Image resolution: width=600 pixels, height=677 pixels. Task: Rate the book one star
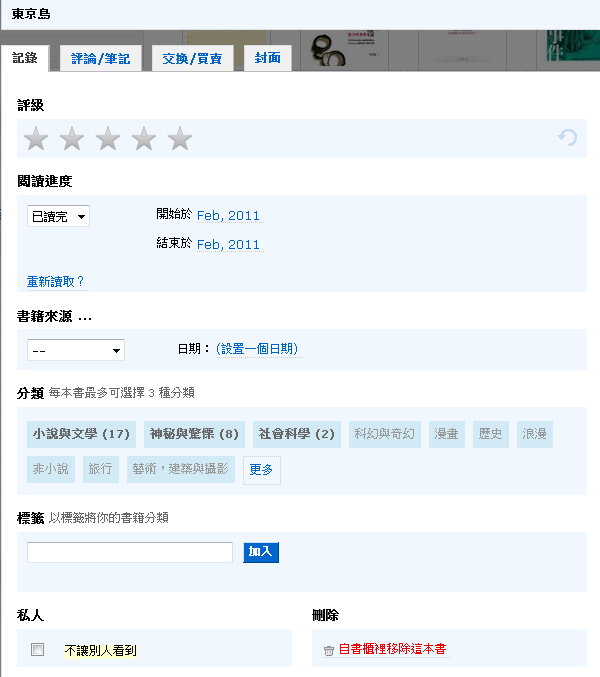pos(36,139)
